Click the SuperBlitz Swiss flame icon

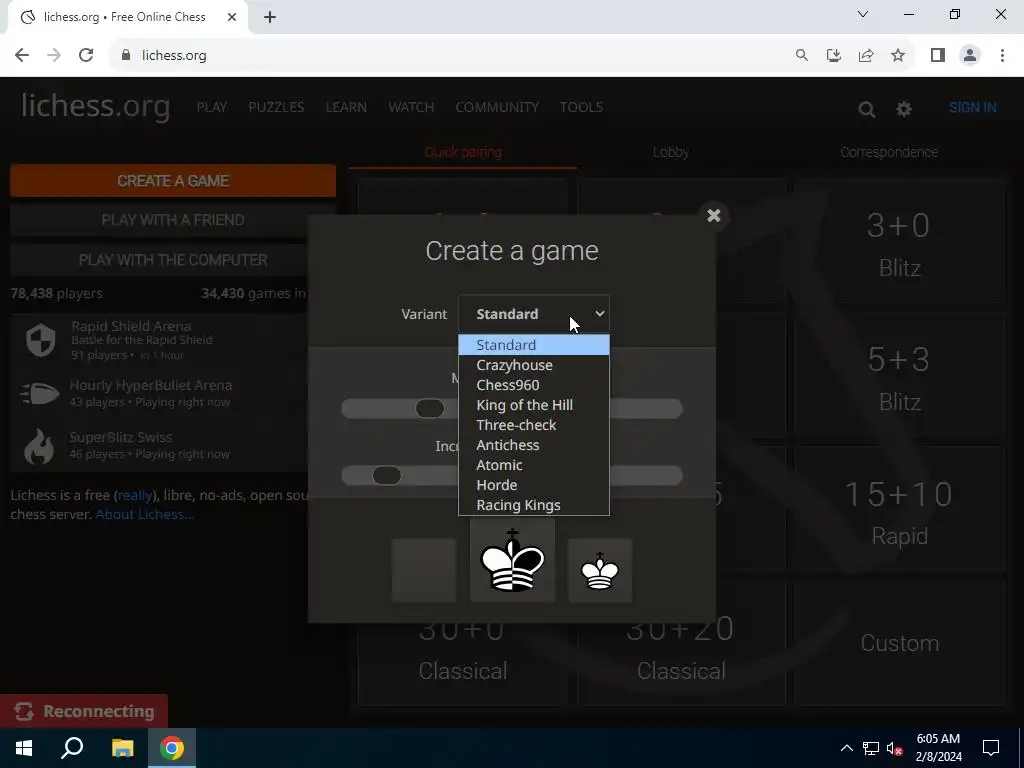(39, 446)
